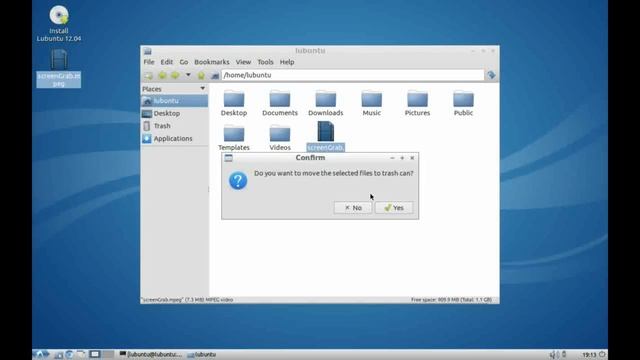The image size is (640, 360).
Task: Open the Edit menu
Action: click(167, 62)
